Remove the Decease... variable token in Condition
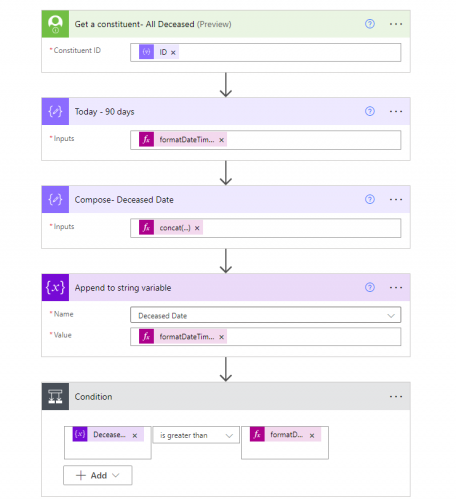 [135, 436]
